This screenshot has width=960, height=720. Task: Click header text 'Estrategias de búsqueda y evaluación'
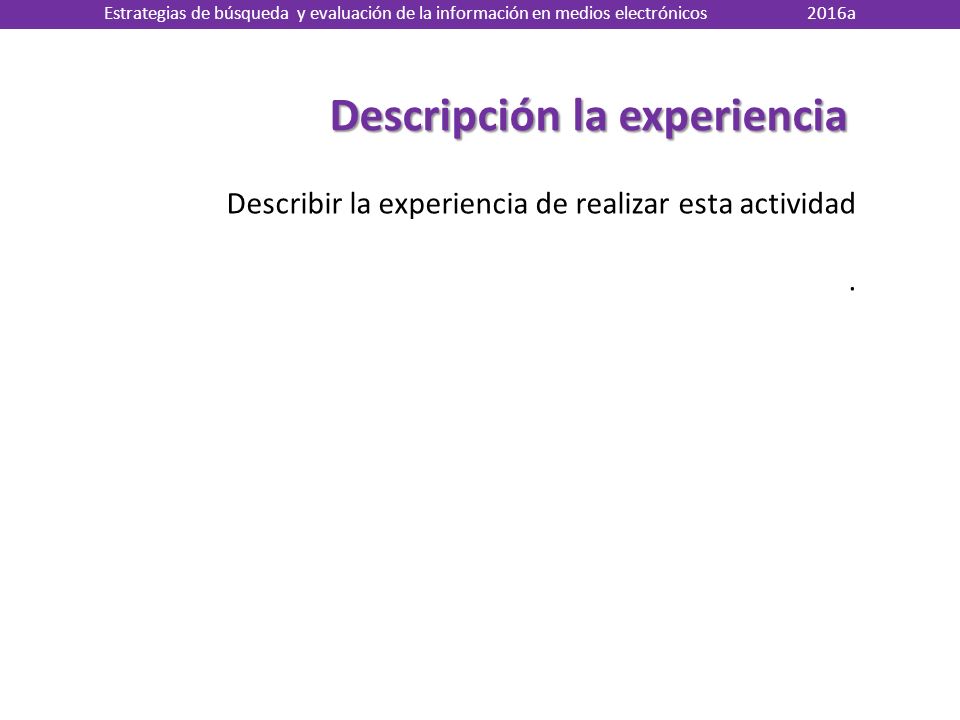248,13
